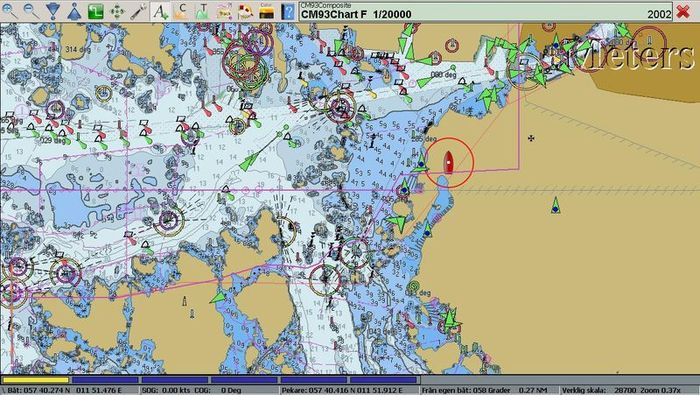The image size is (700, 395).
Task: Select the last blue chart bar segment
Action: tap(383, 380)
